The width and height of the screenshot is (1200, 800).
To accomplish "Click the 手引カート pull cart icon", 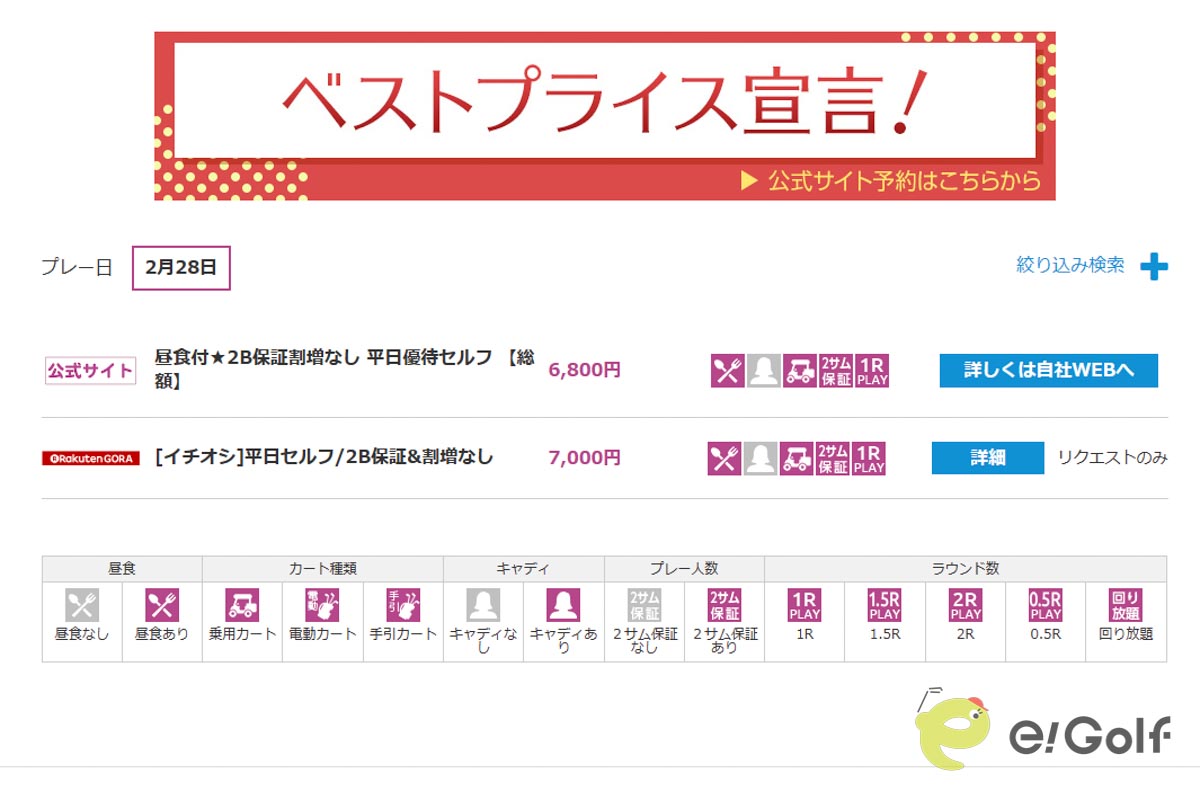I will click(402, 607).
